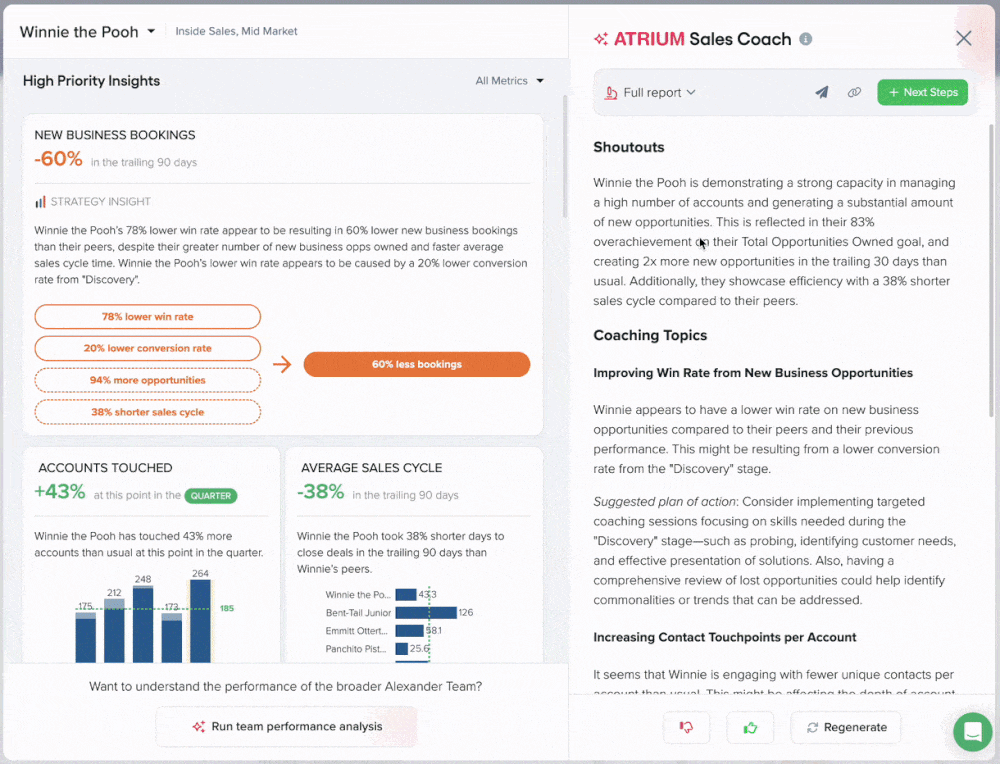Open the Winnie the Pooh rep dropdown

(88, 31)
